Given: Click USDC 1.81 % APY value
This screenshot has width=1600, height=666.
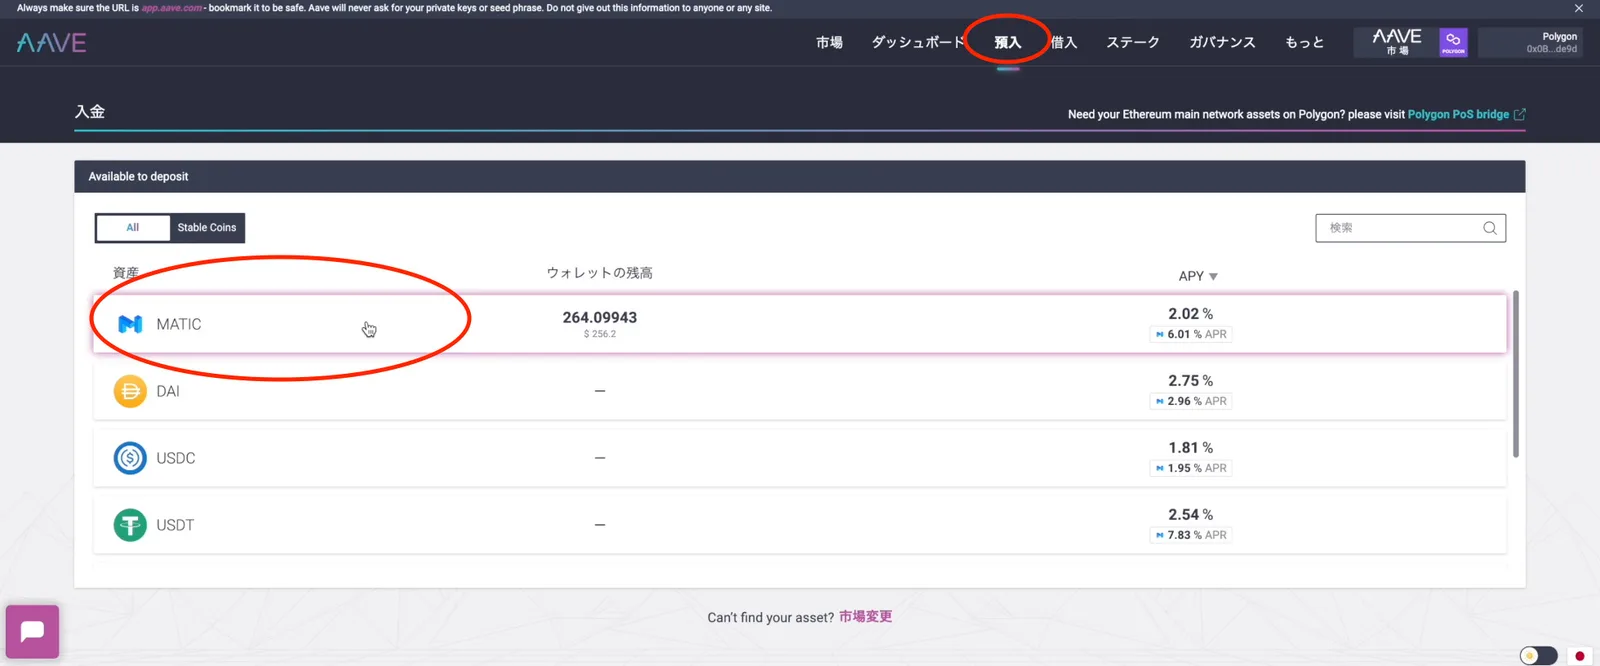Looking at the screenshot, I should [1190, 448].
